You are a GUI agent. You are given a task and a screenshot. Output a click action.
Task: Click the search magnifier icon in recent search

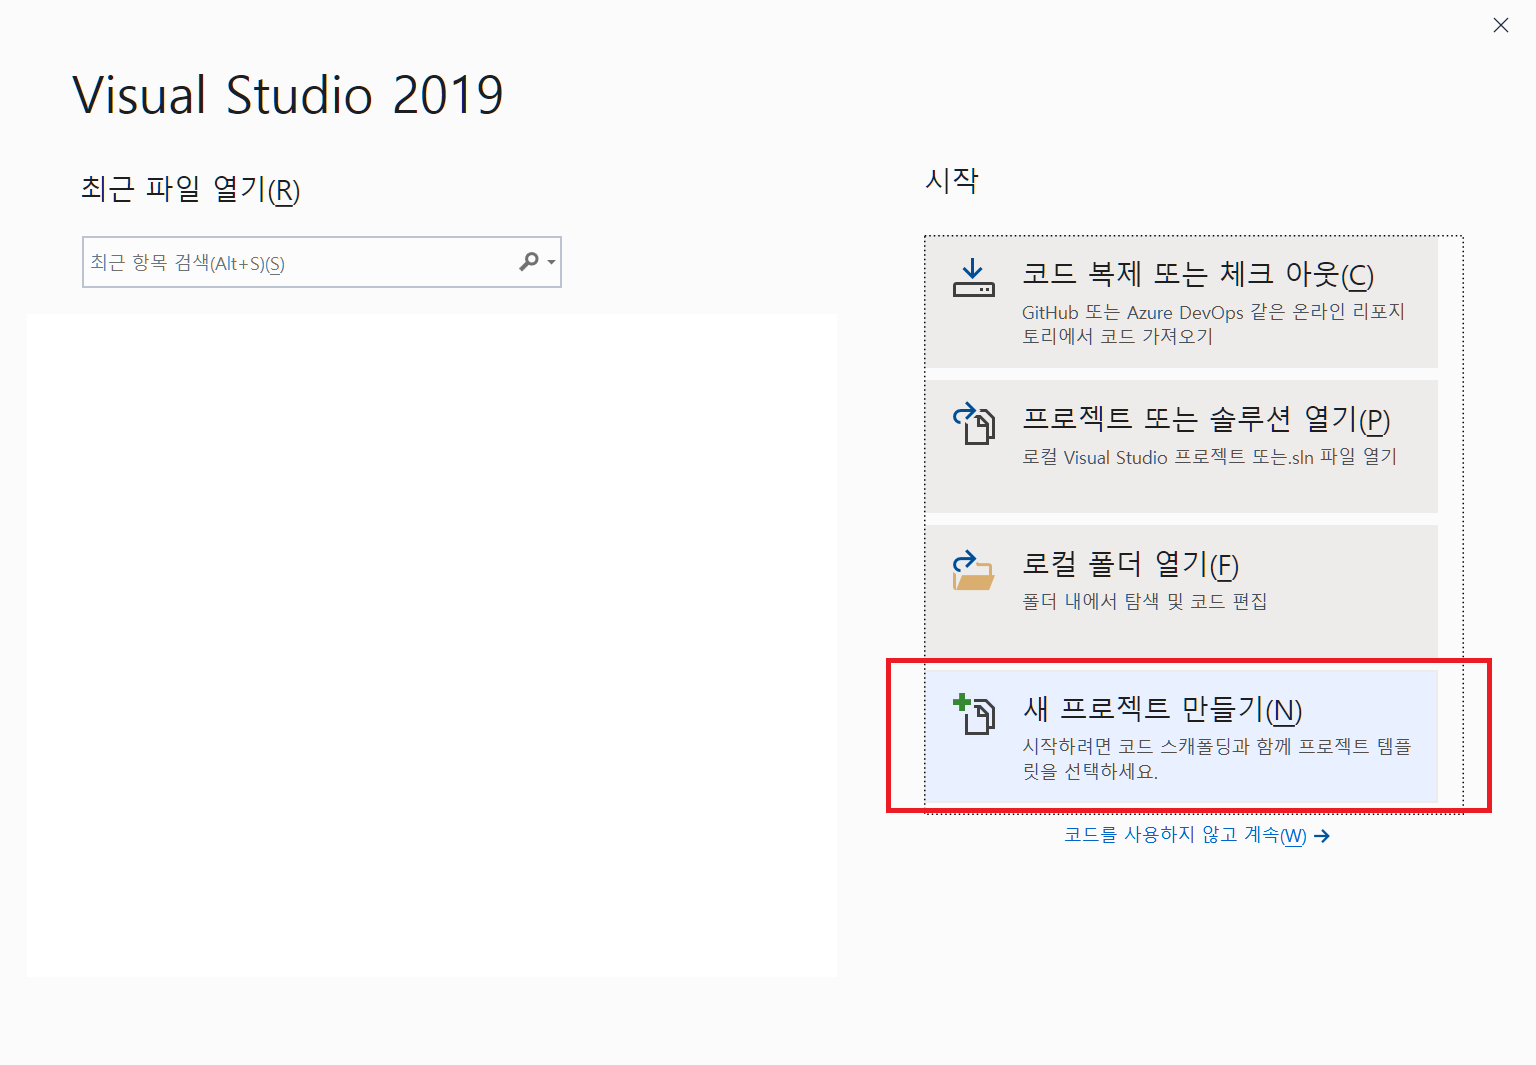[x=529, y=262]
